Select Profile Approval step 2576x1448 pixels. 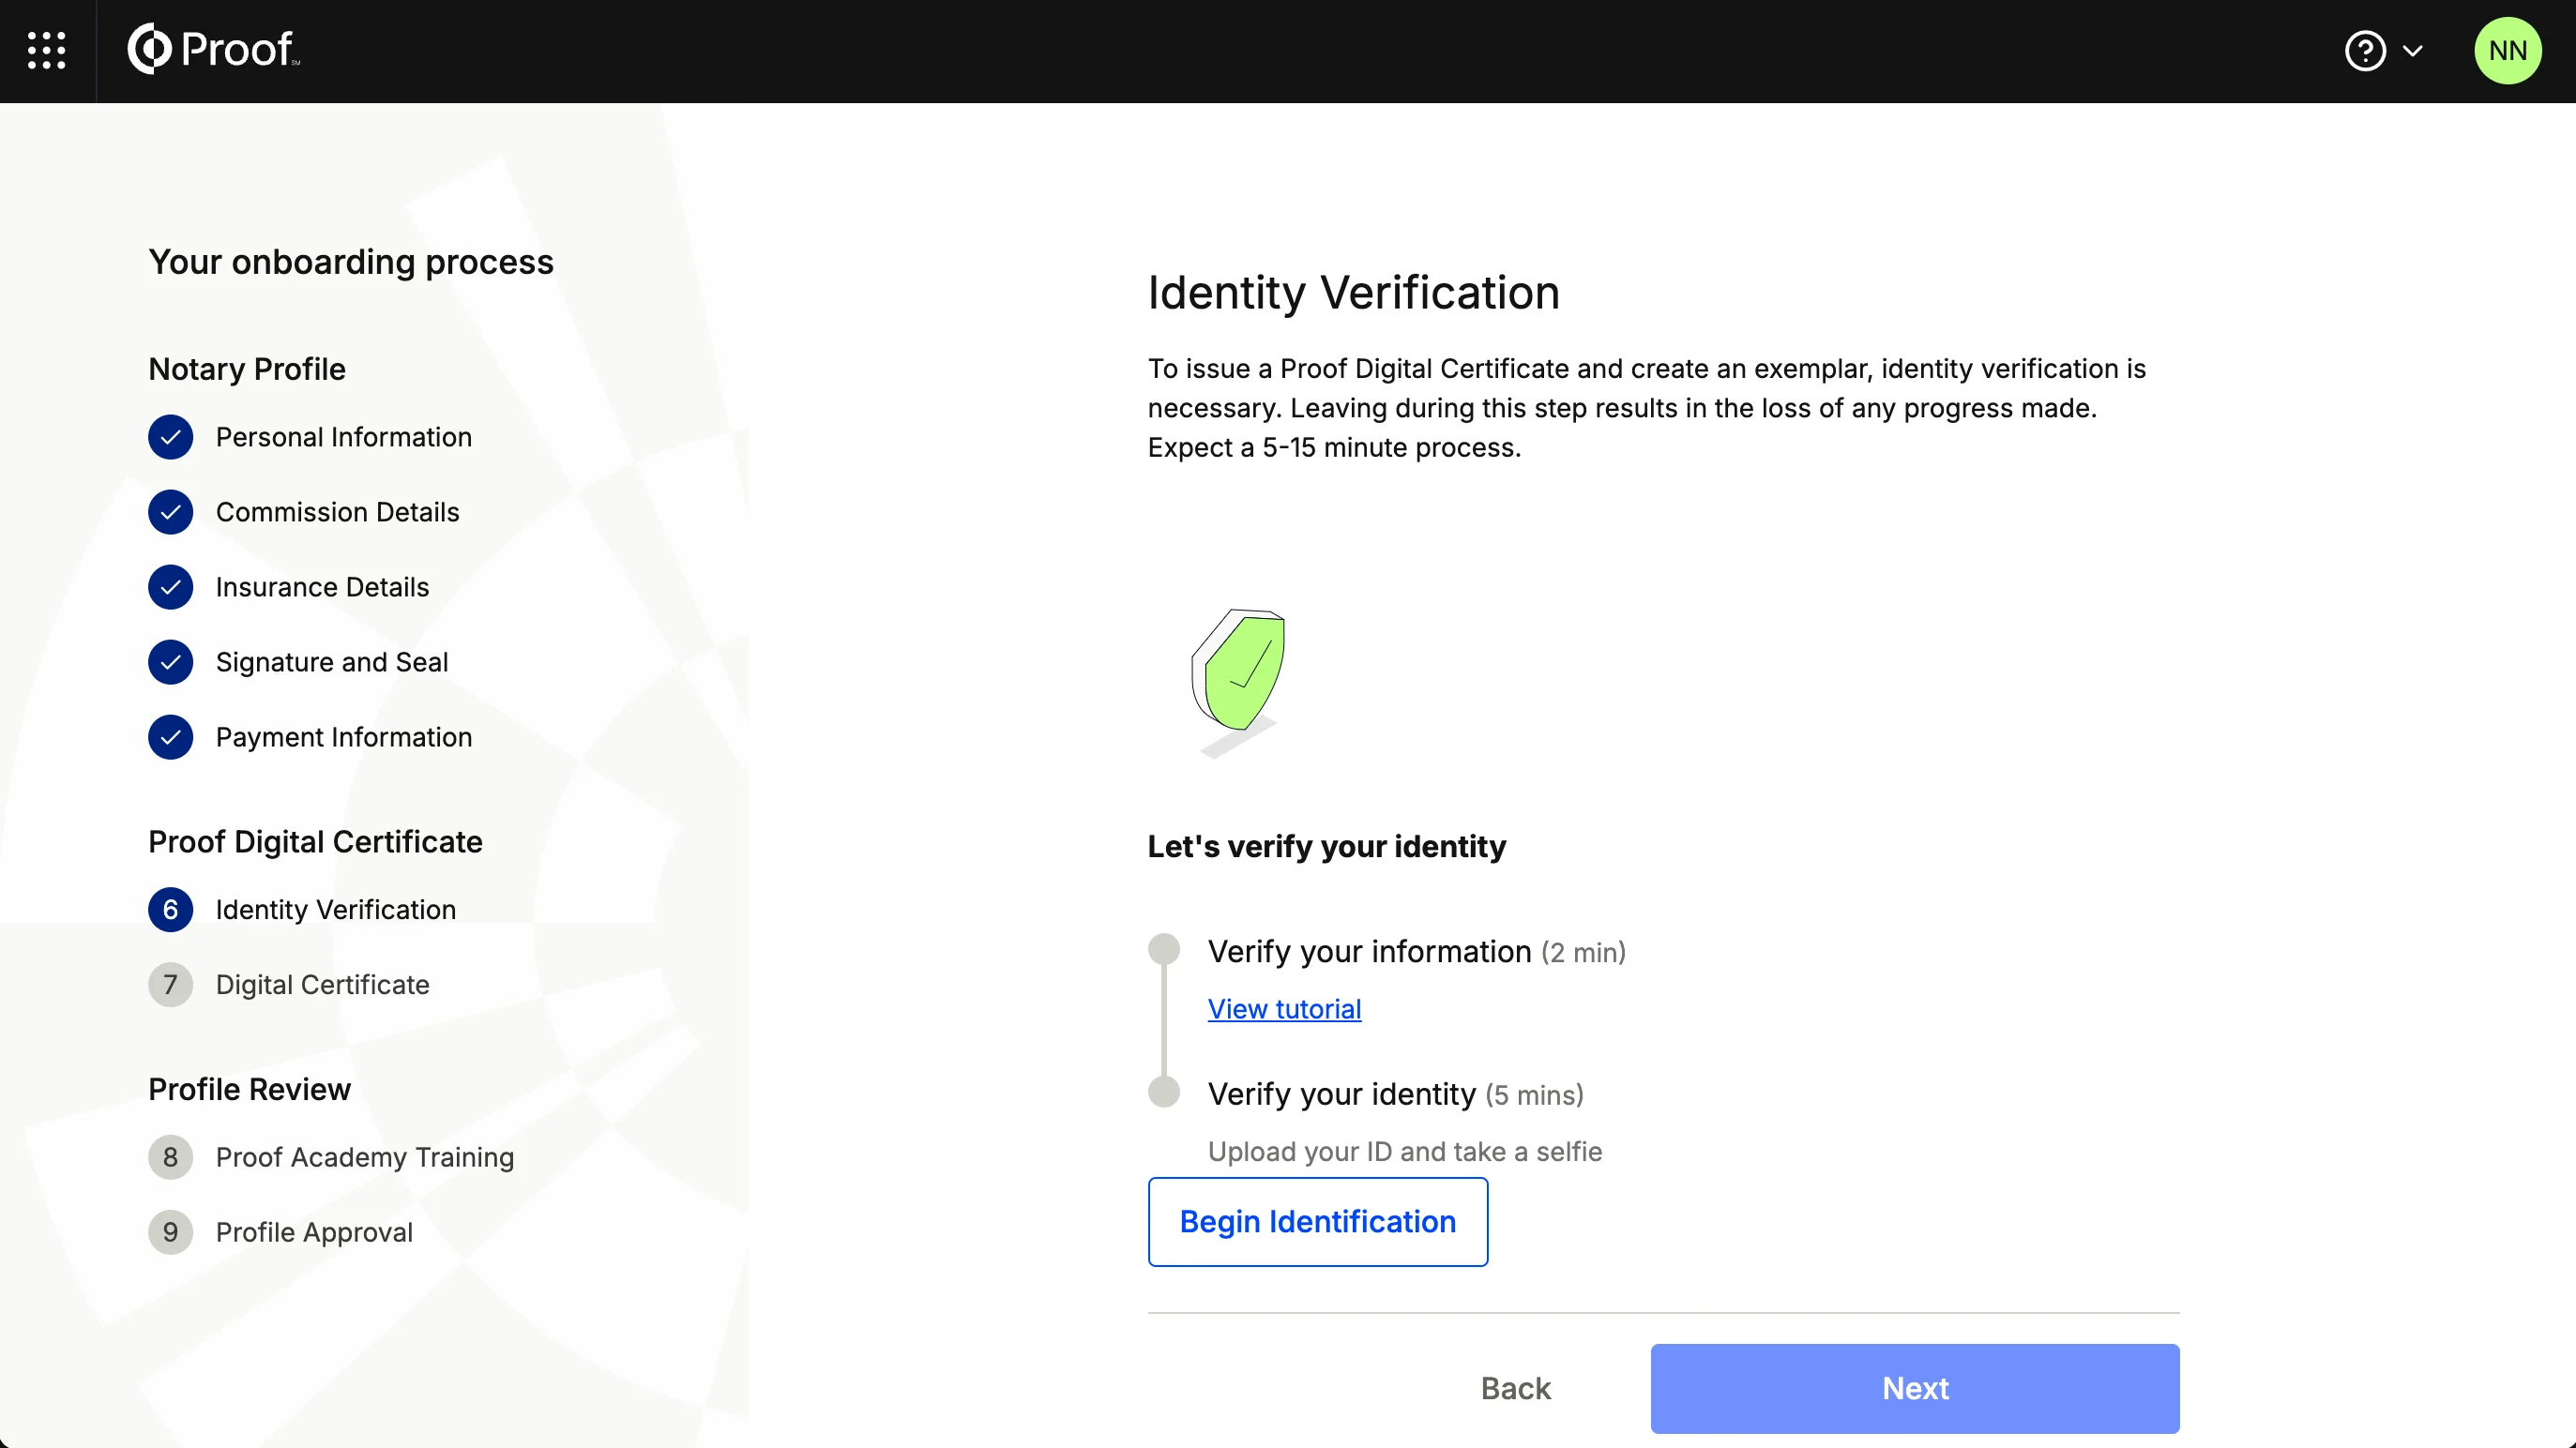pos(313,1232)
